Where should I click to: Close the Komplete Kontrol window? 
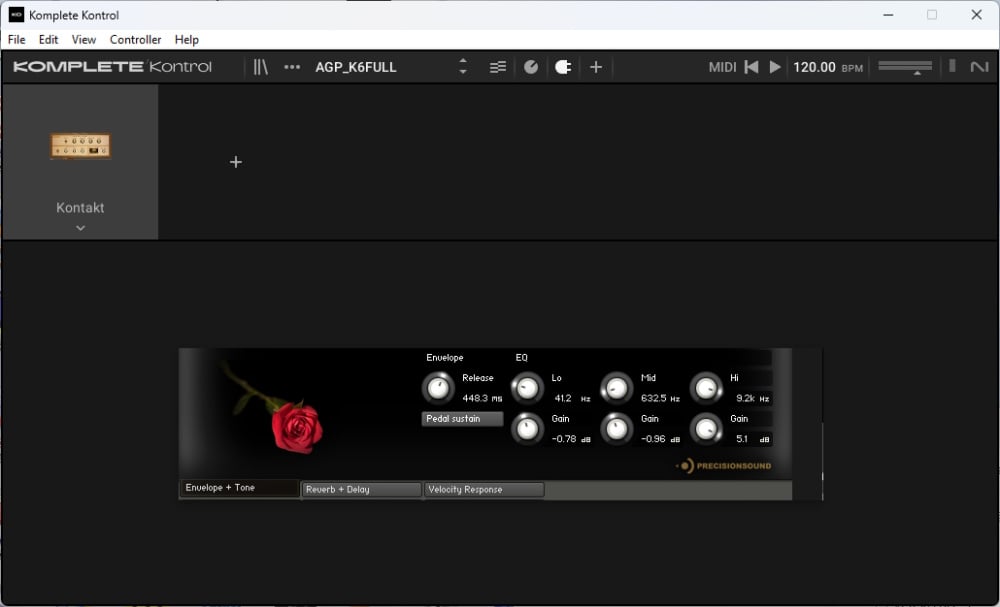click(976, 15)
